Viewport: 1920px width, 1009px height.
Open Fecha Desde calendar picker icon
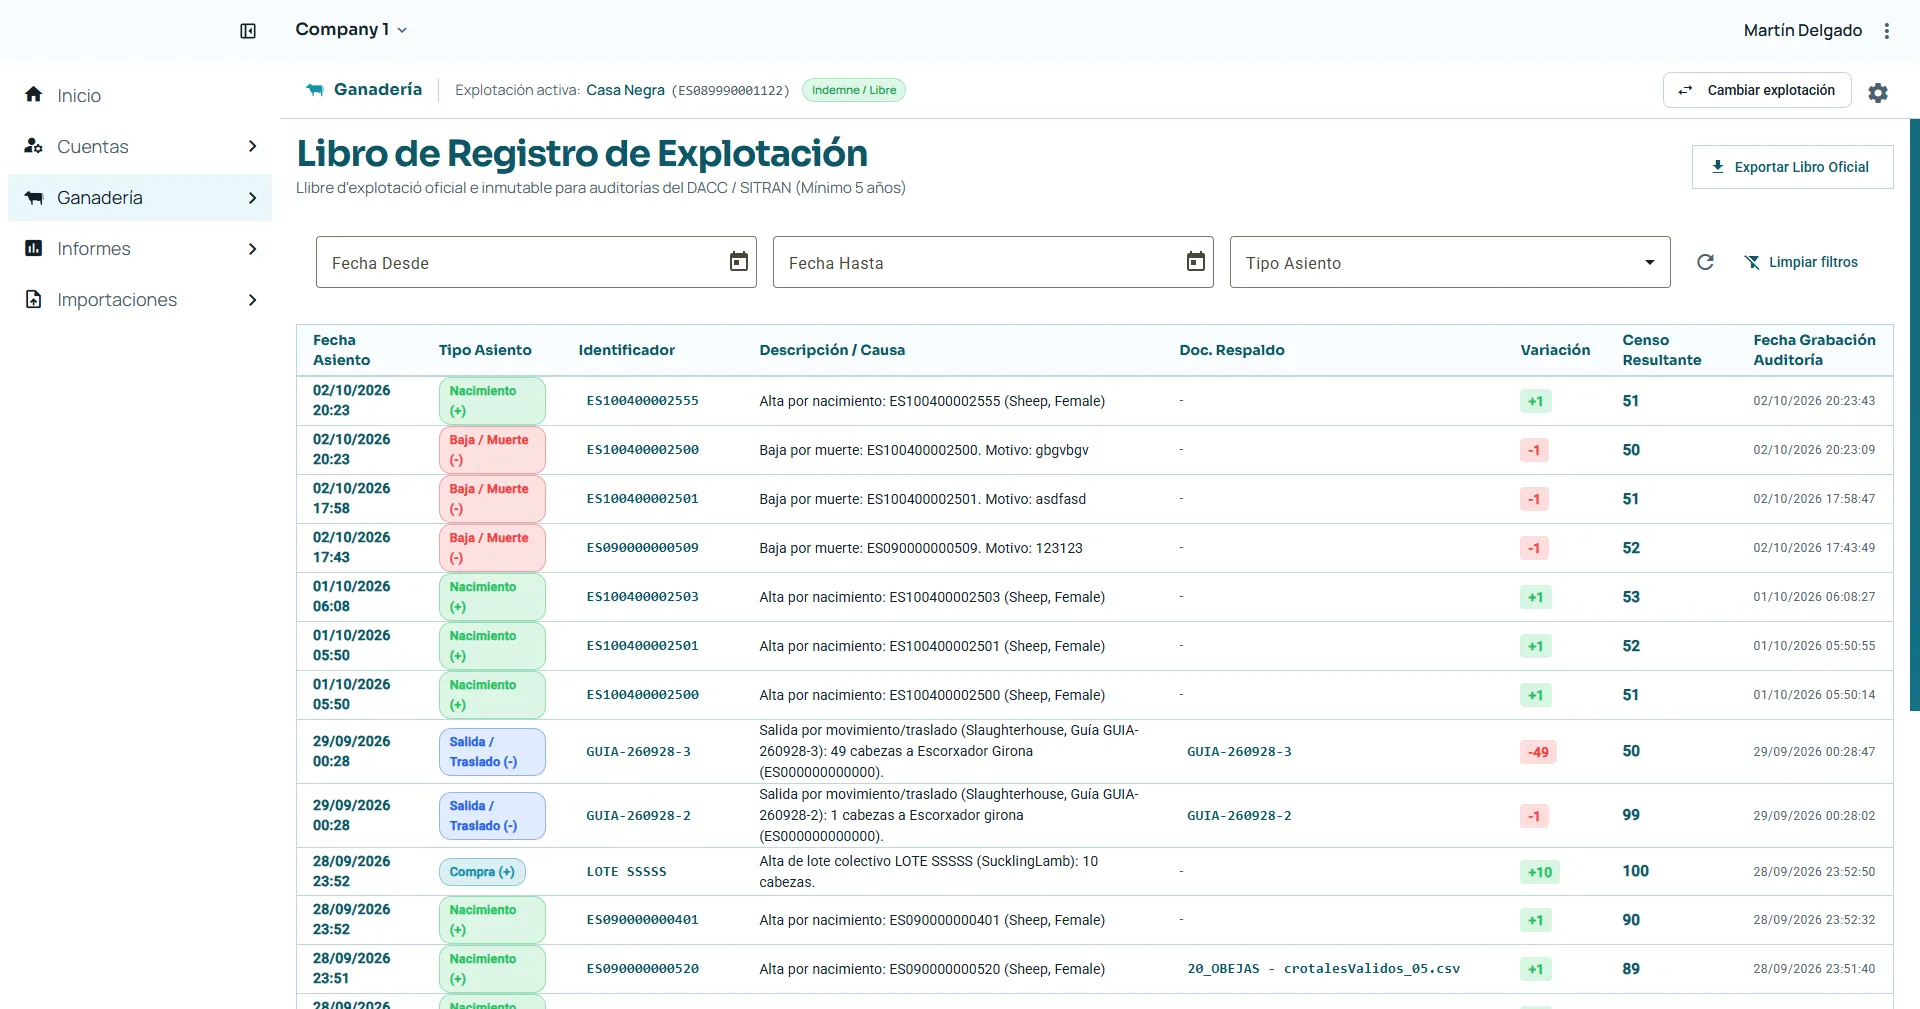739,261
